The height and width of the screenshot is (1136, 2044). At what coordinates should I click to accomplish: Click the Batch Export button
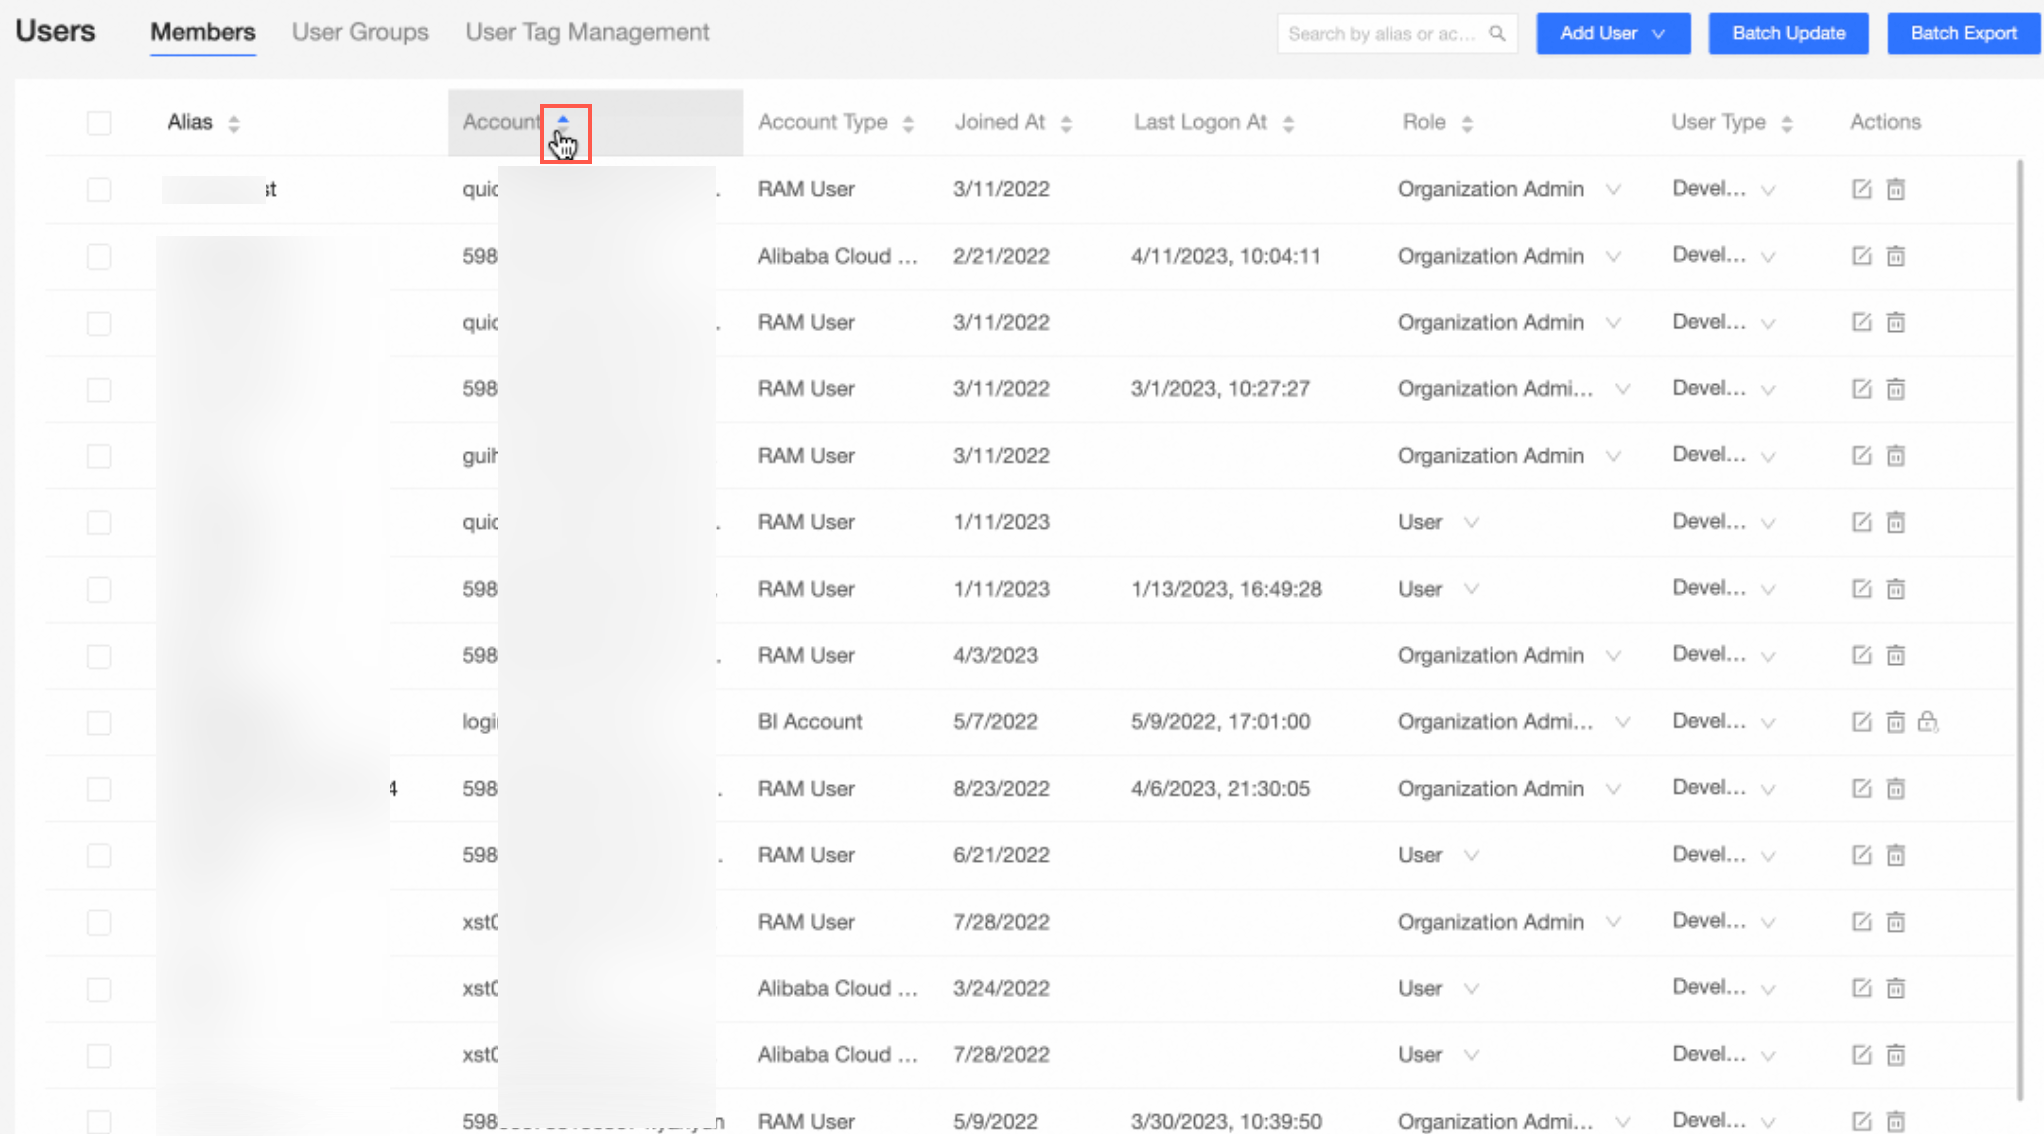(x=1963, y=34)
